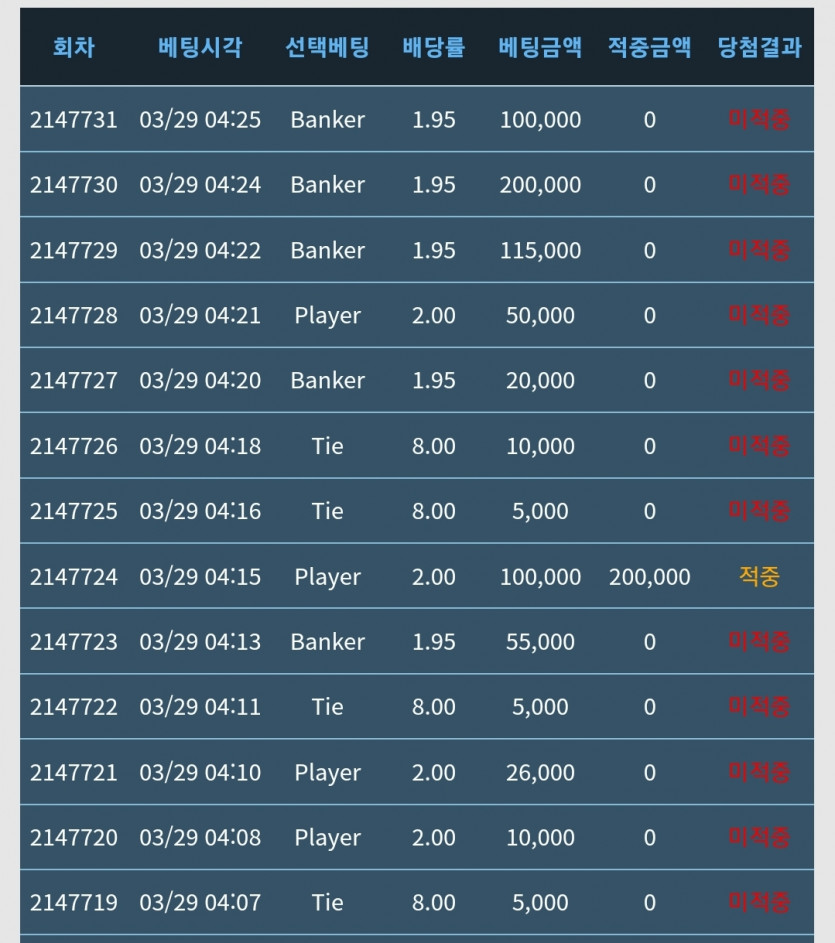Screen dimensions: 835x943
Task: Click the 200,000 winning amount
Action: point(650,577)
